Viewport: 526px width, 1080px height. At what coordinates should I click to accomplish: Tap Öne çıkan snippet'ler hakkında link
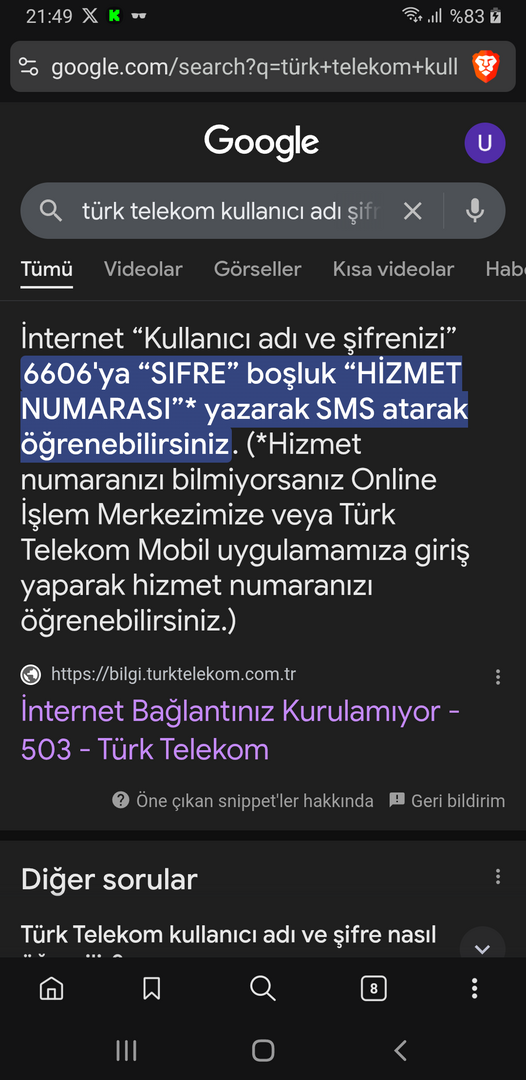click(243, 800)
